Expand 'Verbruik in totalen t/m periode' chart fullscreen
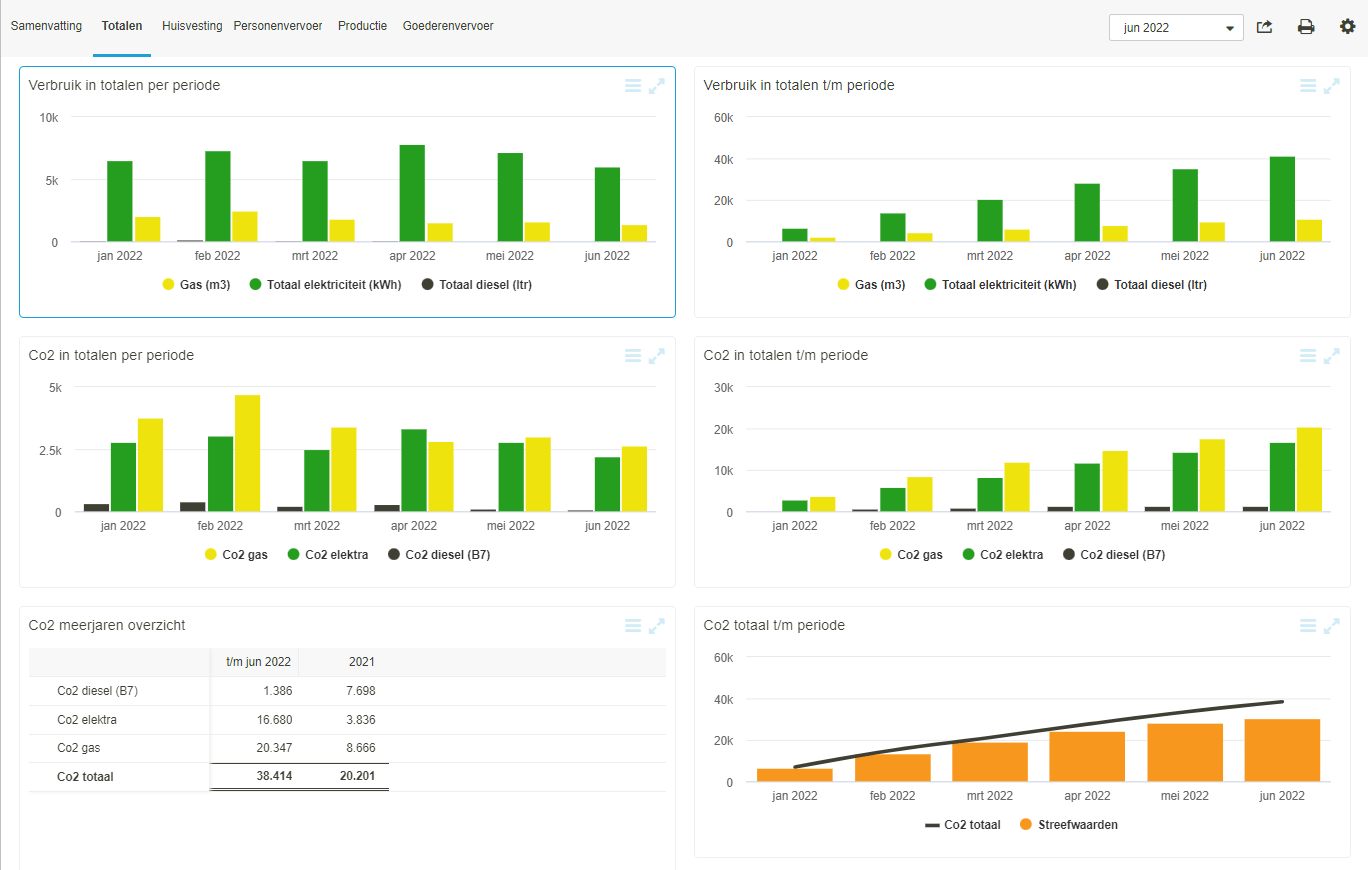 pos(1332,86)
